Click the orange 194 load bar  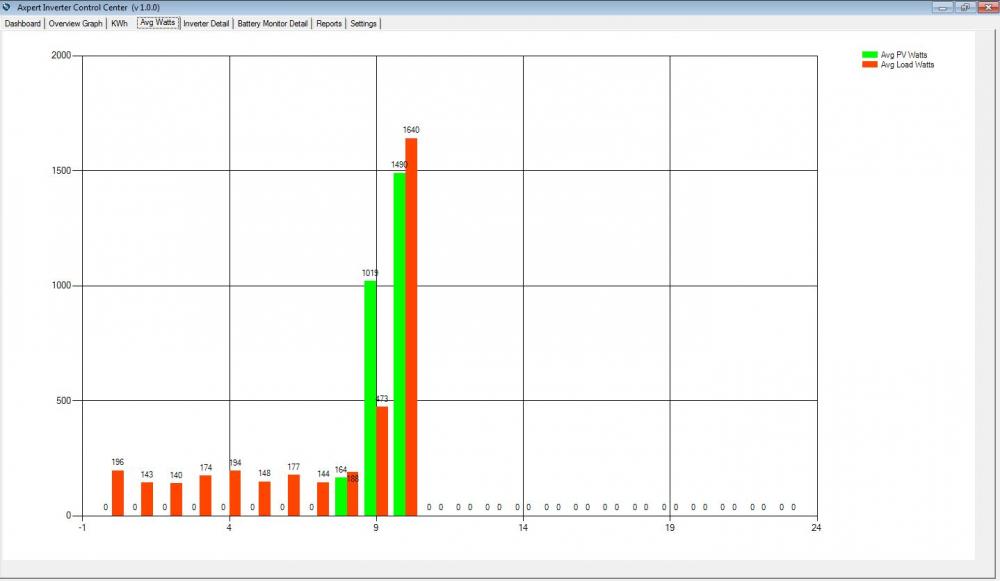[x=235, y=493]
